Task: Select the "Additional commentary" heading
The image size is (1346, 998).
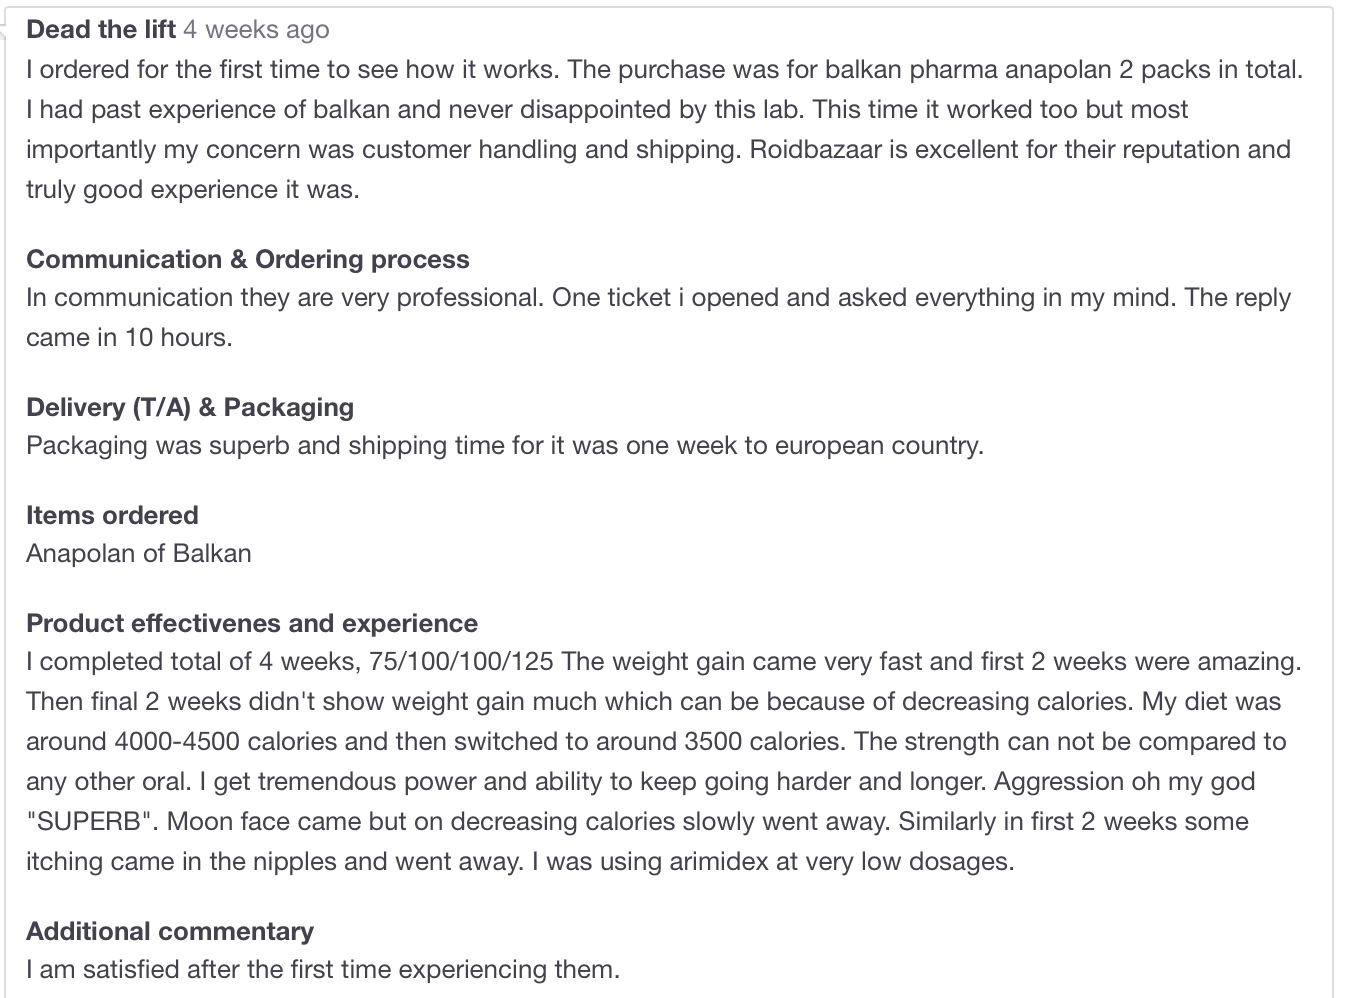Action: (x=170, y=931)
